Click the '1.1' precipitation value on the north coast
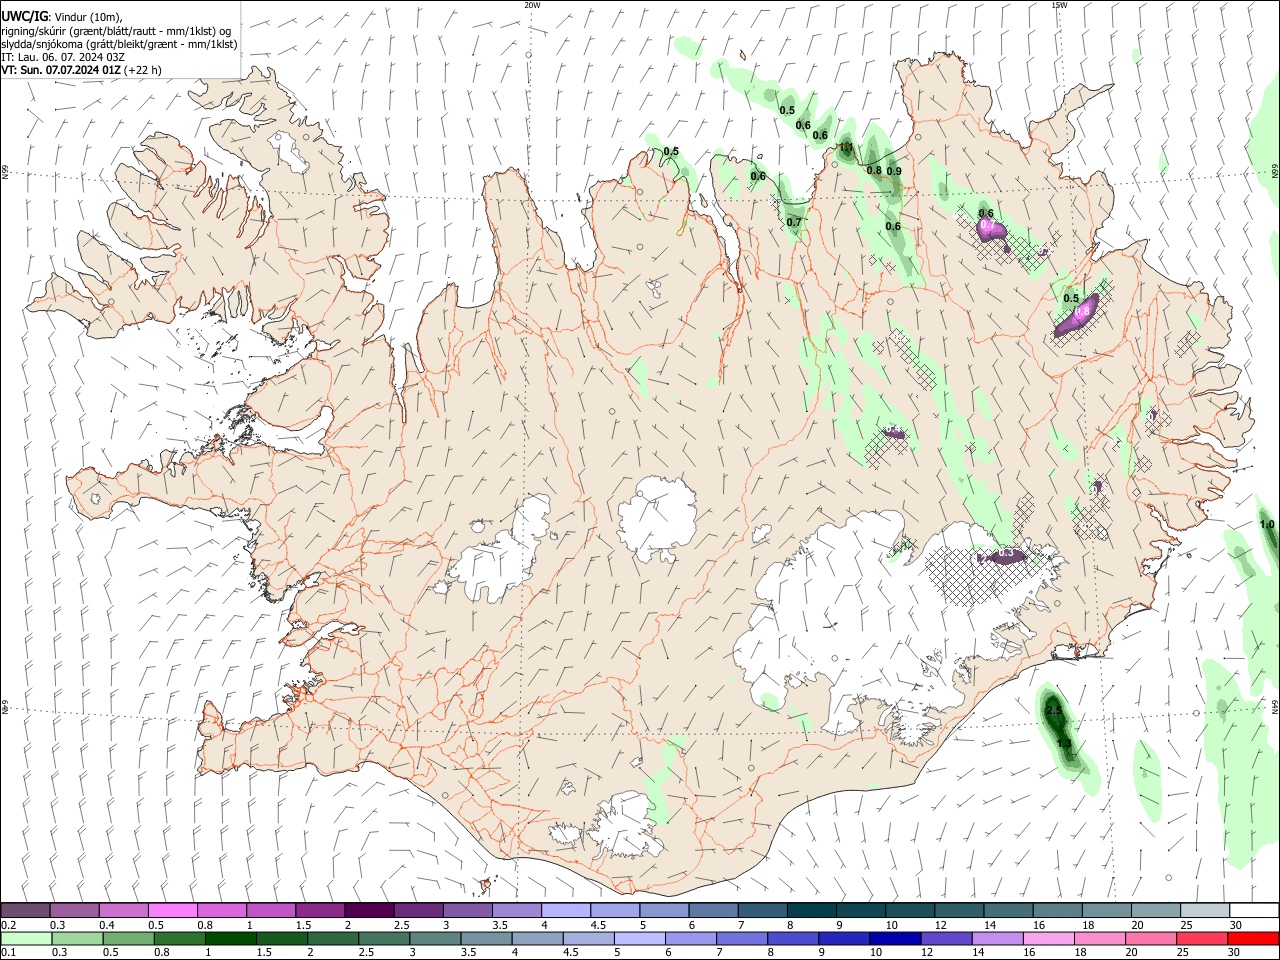Screen dimensions: 1280x960 [846, 148]
